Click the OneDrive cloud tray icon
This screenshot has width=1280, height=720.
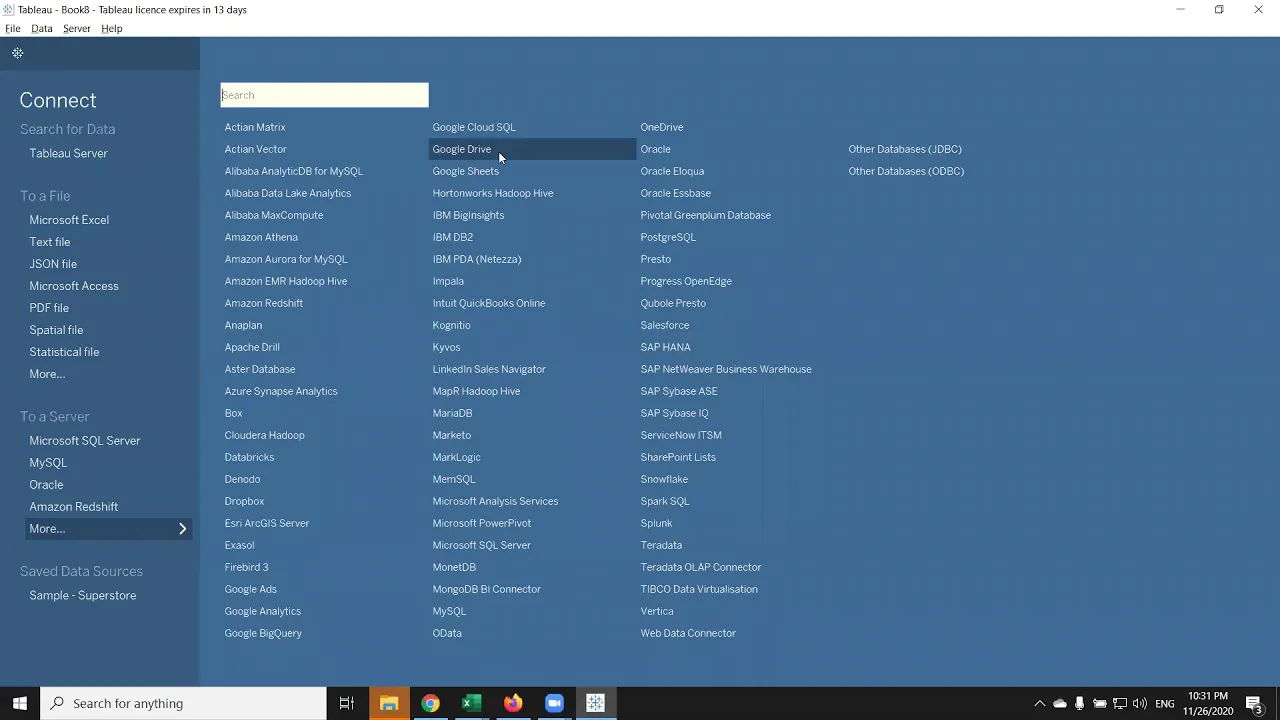click(1060, 704)
